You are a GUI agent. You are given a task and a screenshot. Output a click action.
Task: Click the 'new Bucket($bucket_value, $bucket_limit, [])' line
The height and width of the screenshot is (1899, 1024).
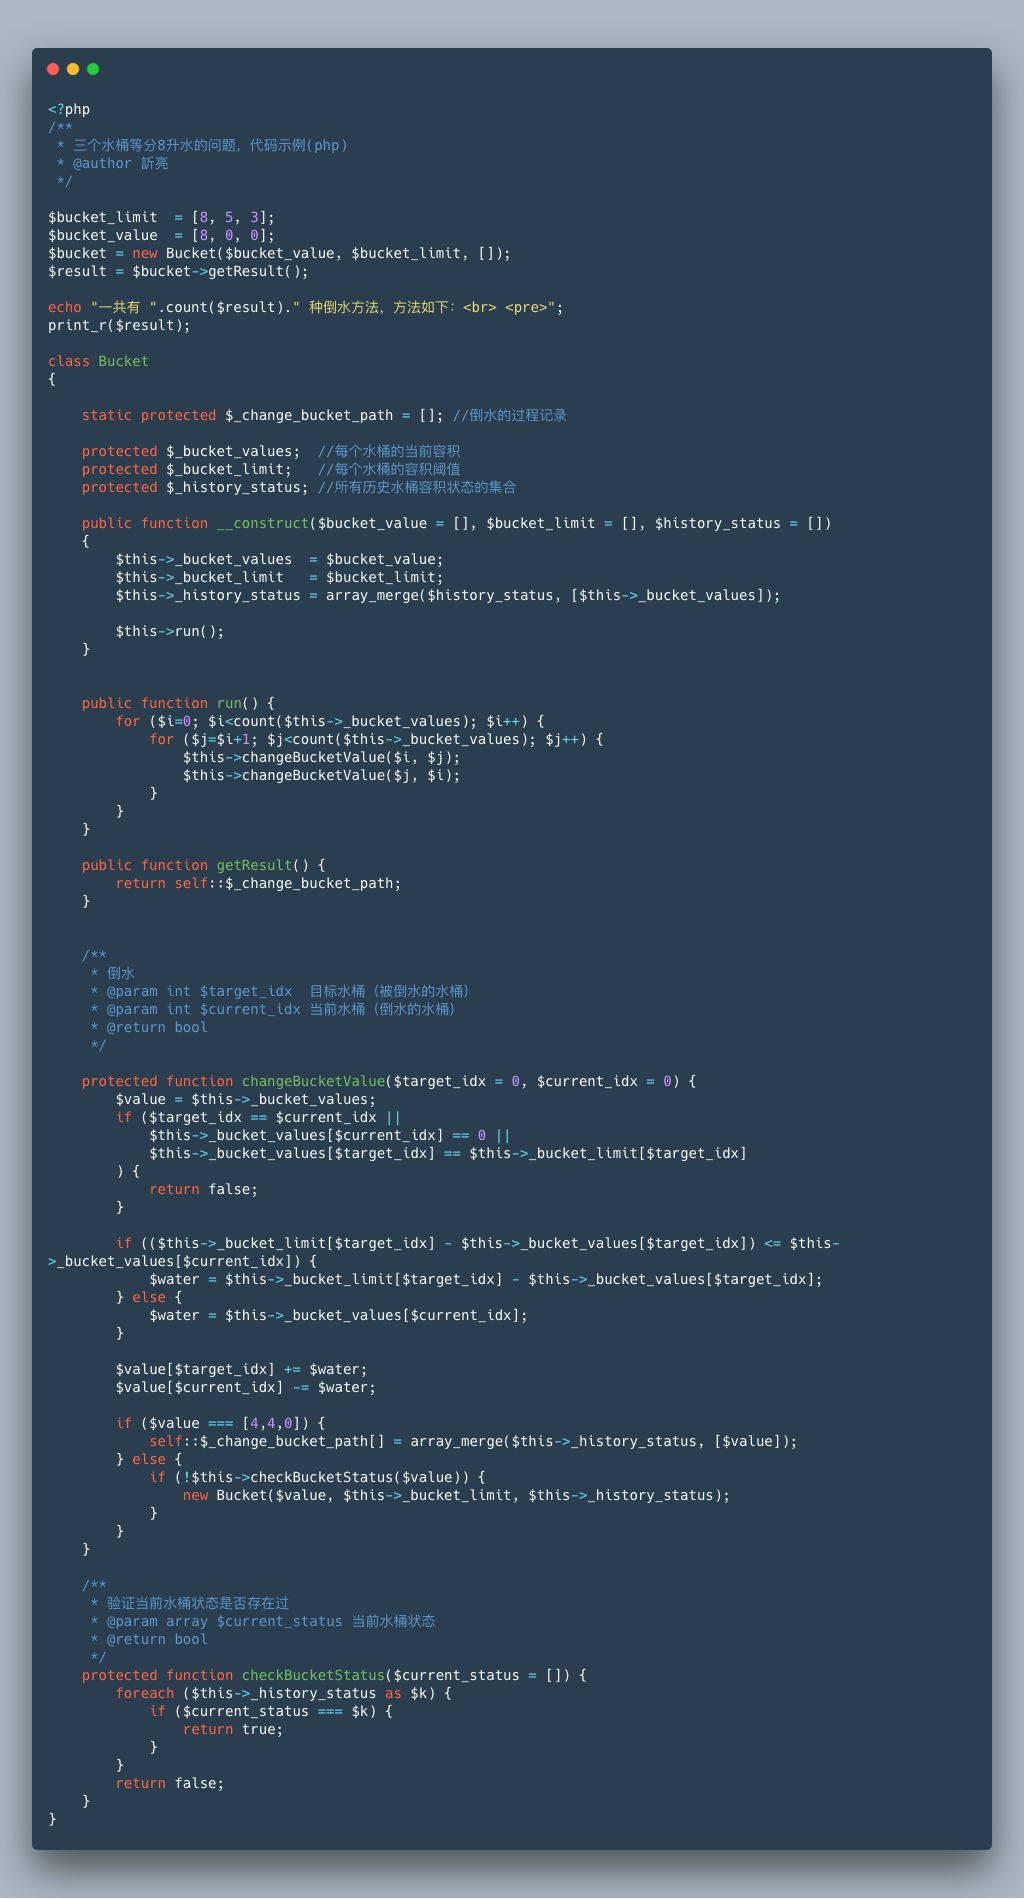pyautogui.click(x=279, y=253)
